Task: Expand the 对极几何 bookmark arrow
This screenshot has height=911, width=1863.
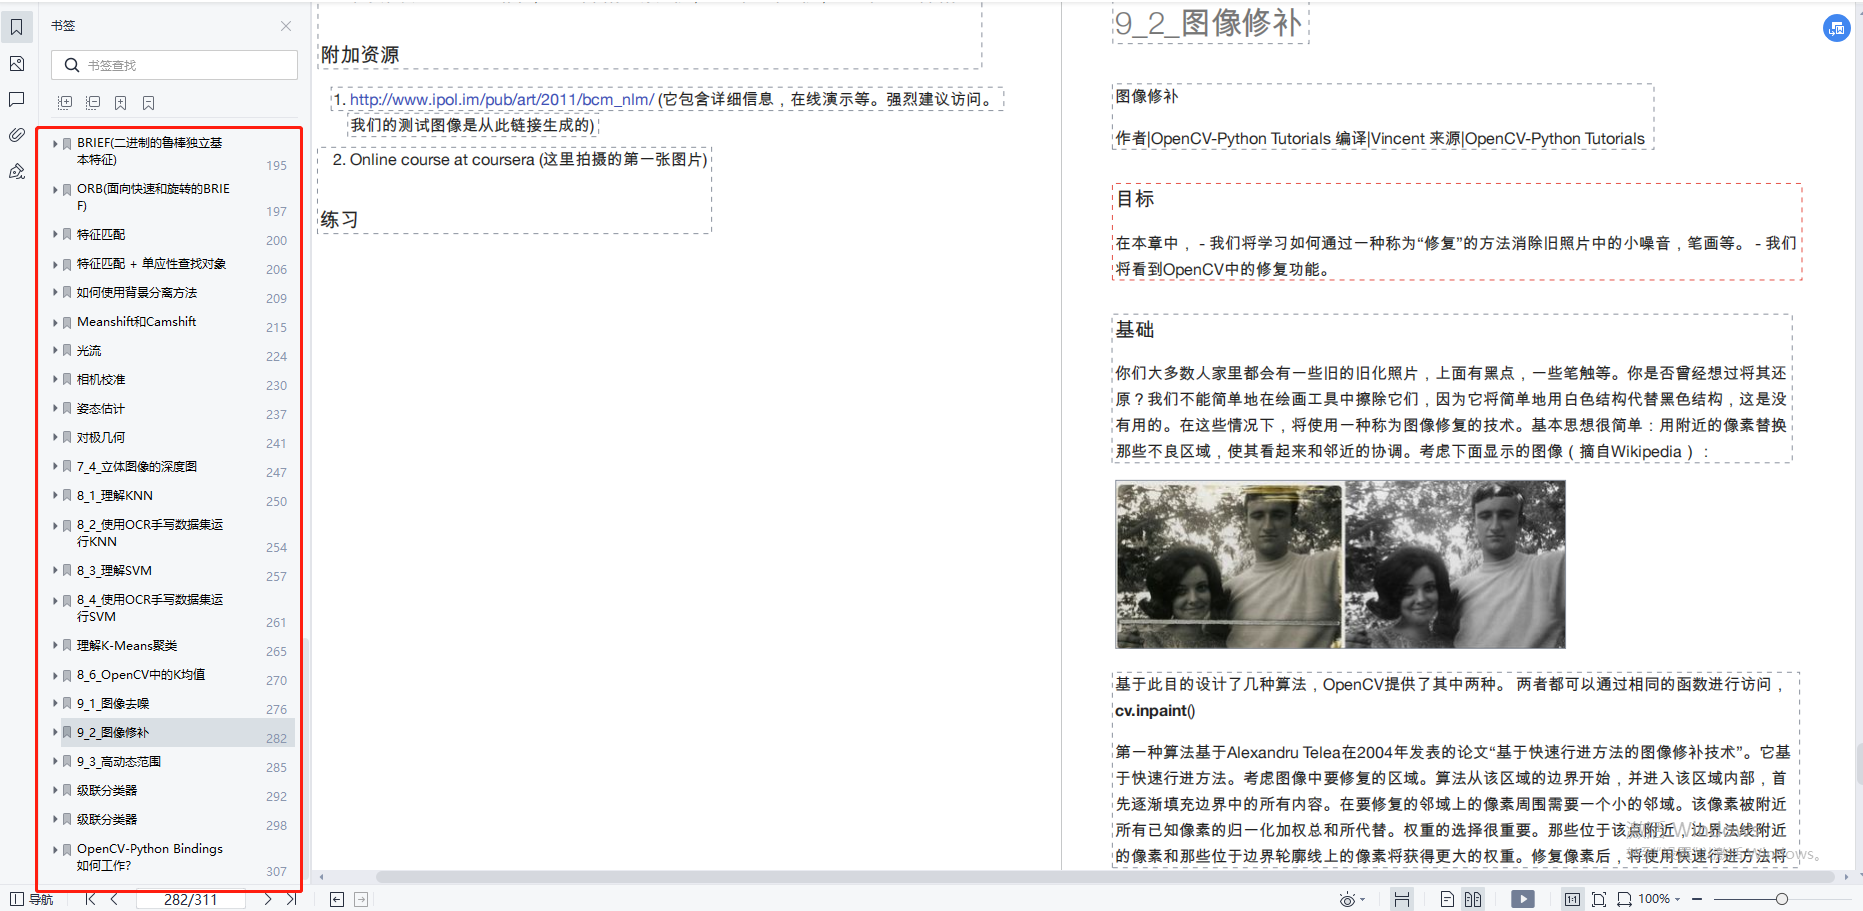Action: coord(55,437)
